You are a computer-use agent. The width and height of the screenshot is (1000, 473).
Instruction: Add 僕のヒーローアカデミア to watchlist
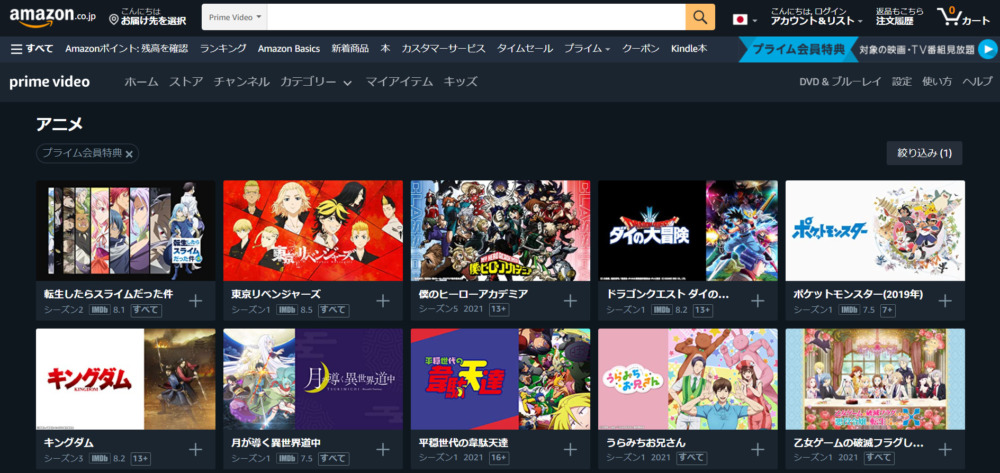(x=570, y=301)
